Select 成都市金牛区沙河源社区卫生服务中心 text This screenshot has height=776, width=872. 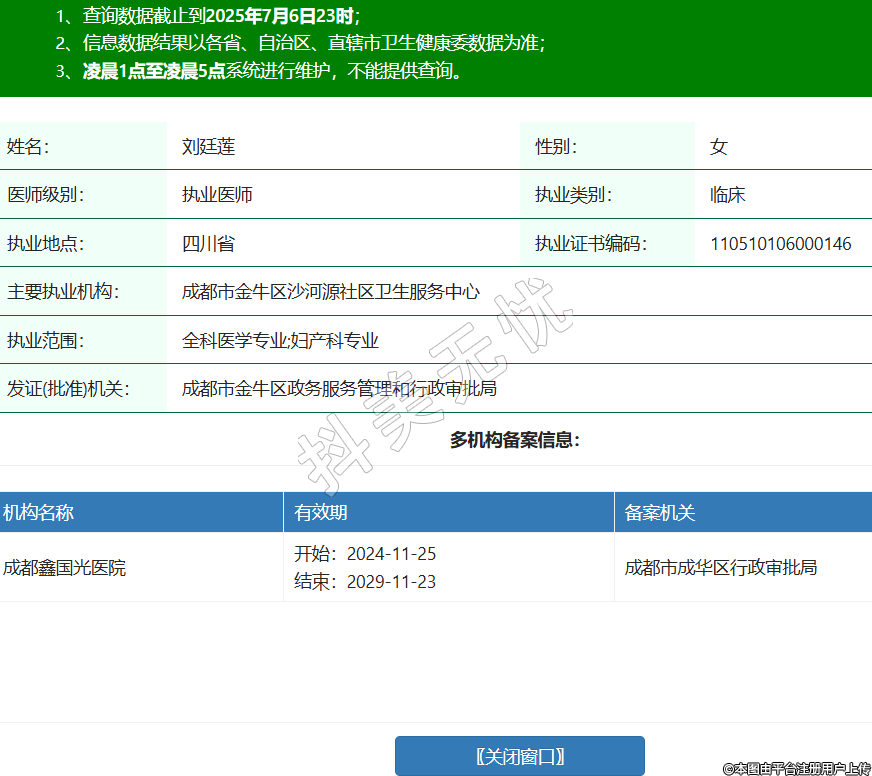[331, 293]
